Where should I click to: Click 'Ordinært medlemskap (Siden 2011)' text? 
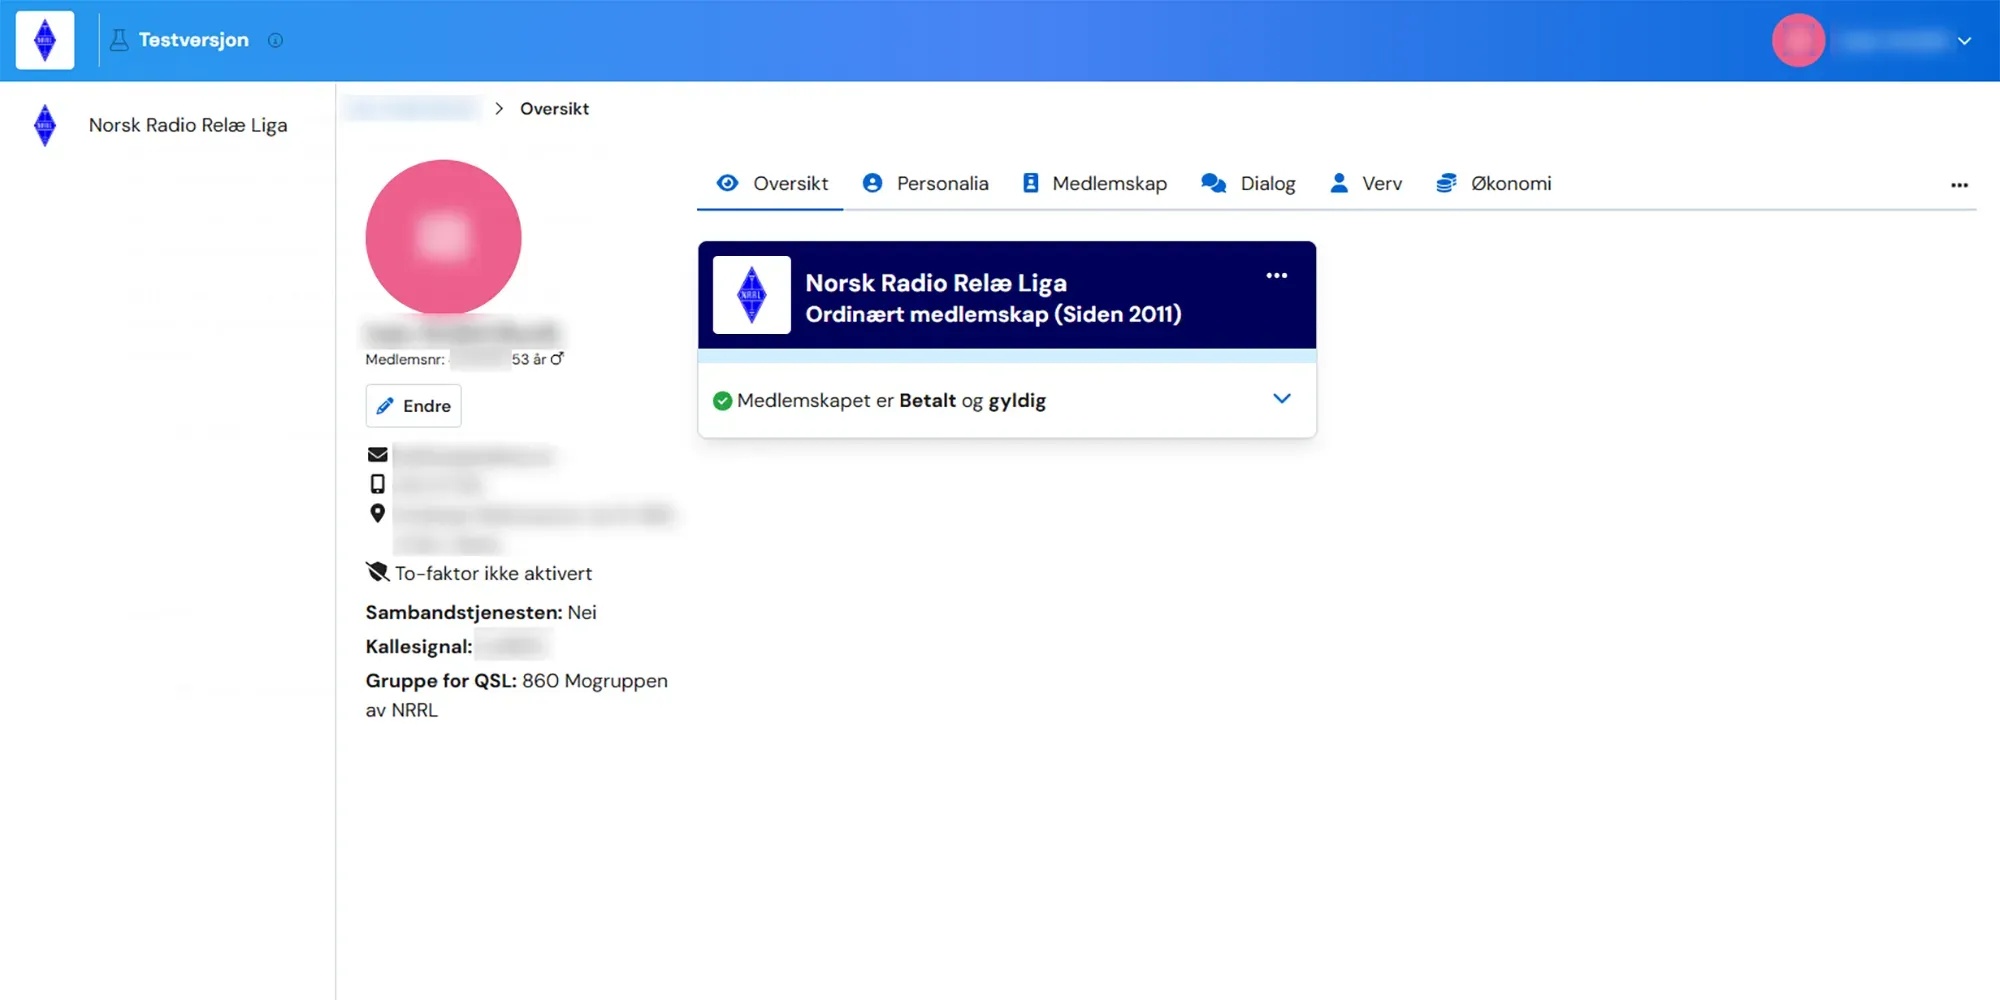(x=994, y=314)
